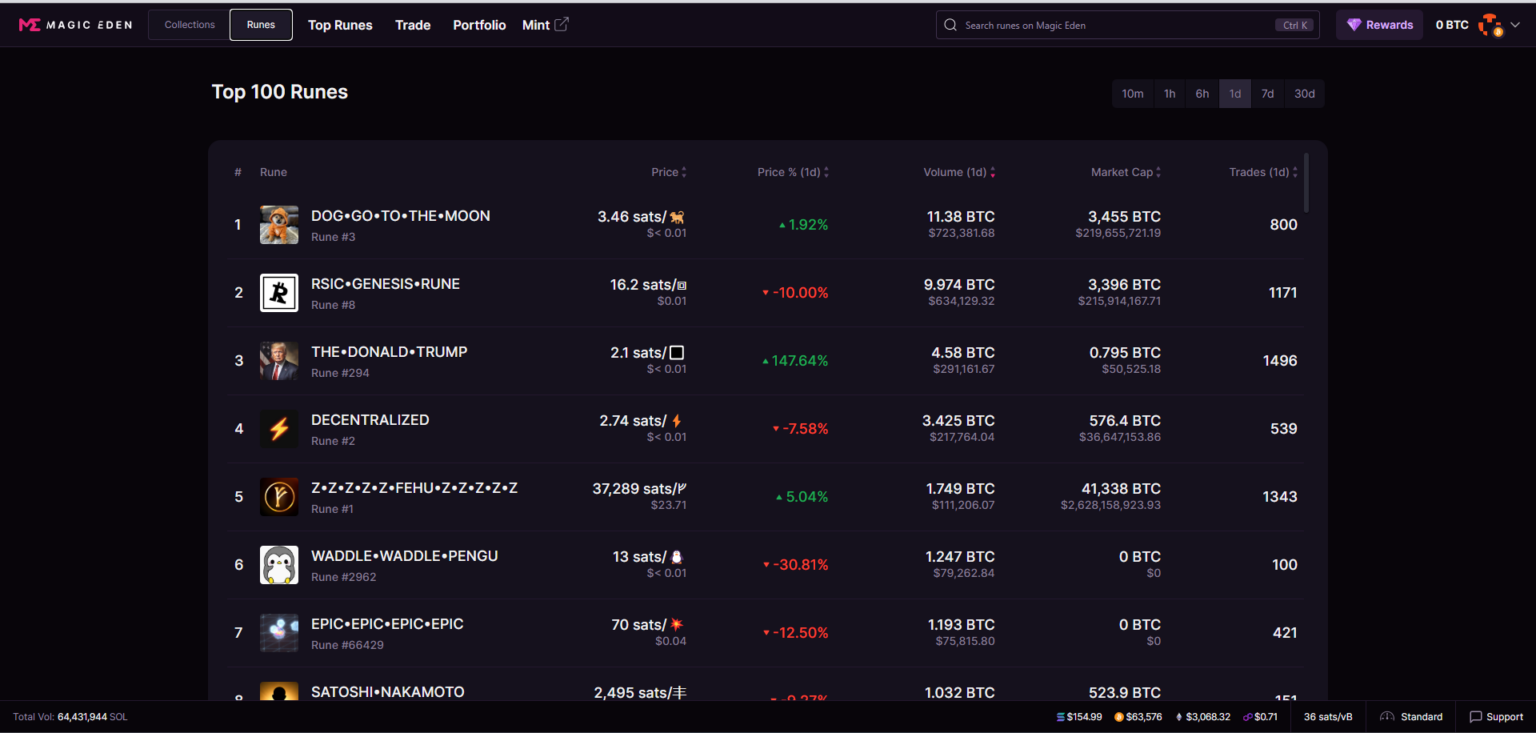The image size is (1536, 733).
Task: Switch to the Portfolio section
Action: click(479, 24)
